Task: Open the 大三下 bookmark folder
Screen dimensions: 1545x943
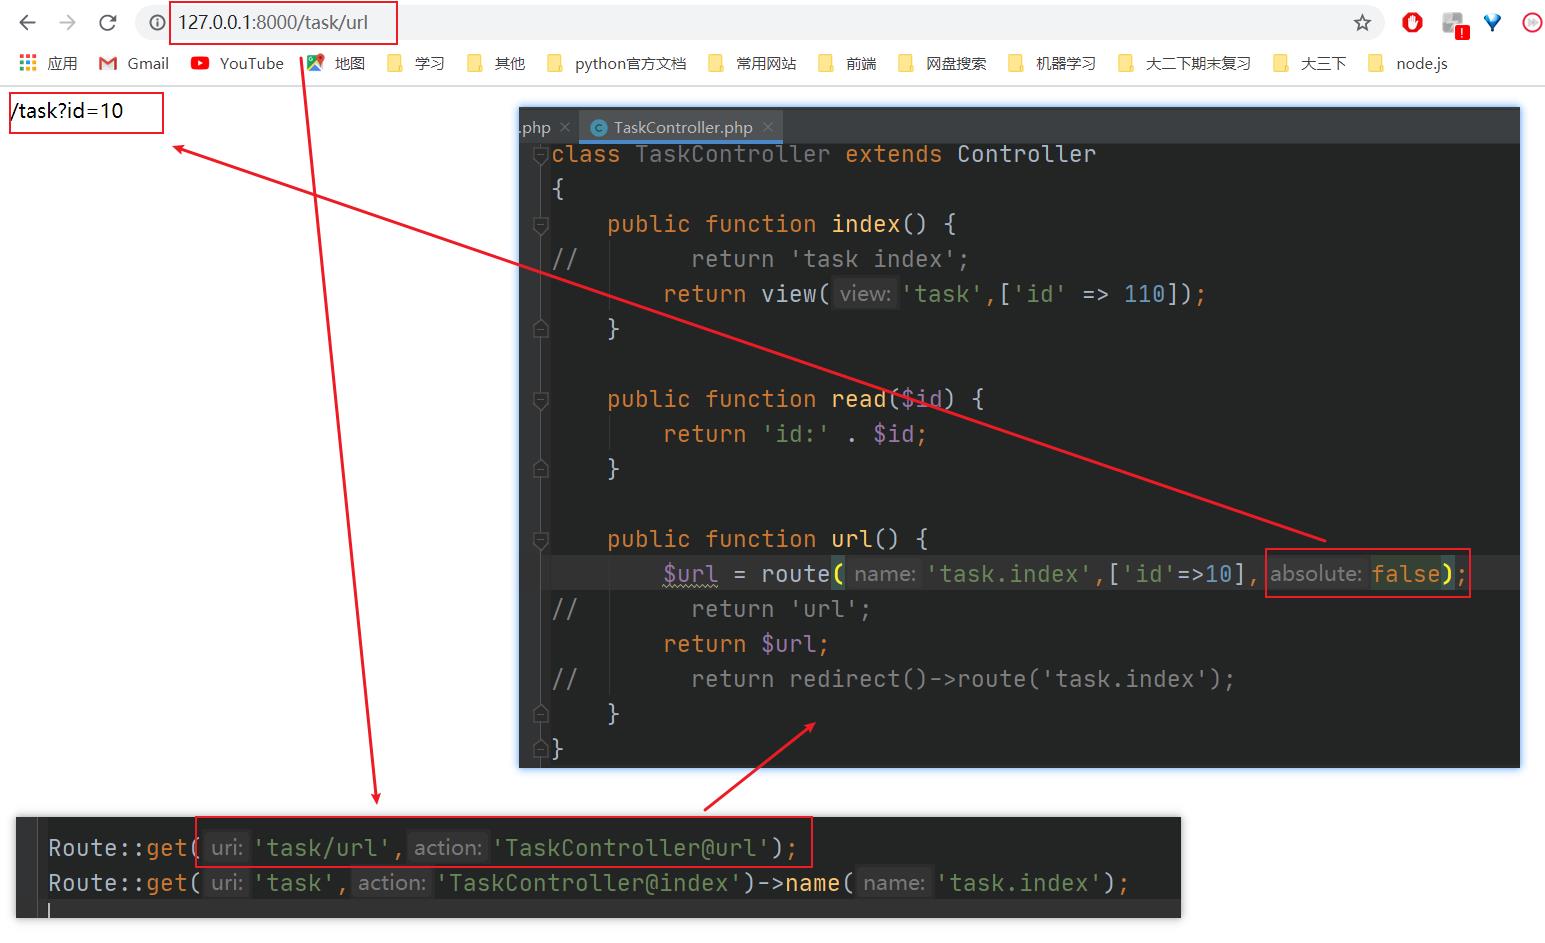Action: click(1309, 63)
